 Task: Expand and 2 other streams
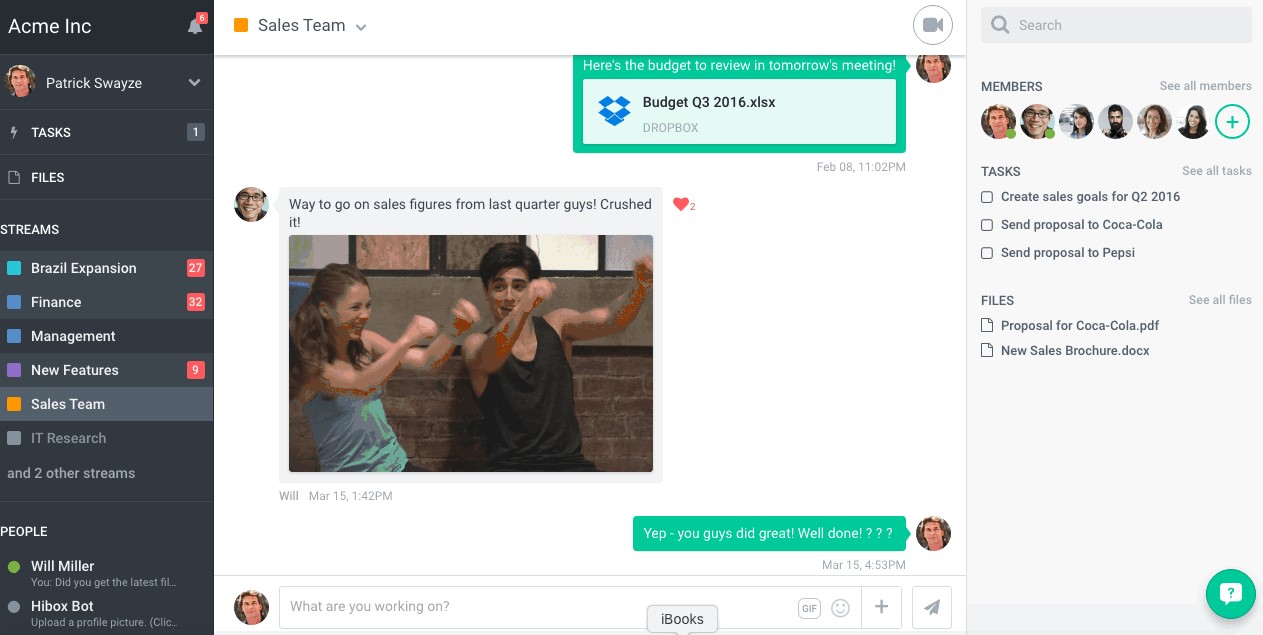pos(71,473)
